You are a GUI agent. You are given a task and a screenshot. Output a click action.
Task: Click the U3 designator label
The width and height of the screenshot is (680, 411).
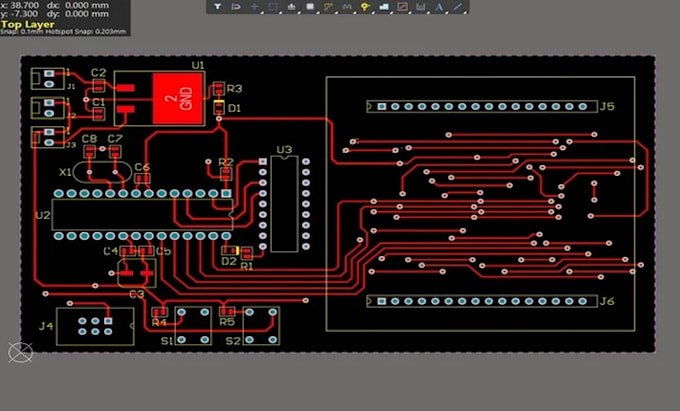(284, 150)
